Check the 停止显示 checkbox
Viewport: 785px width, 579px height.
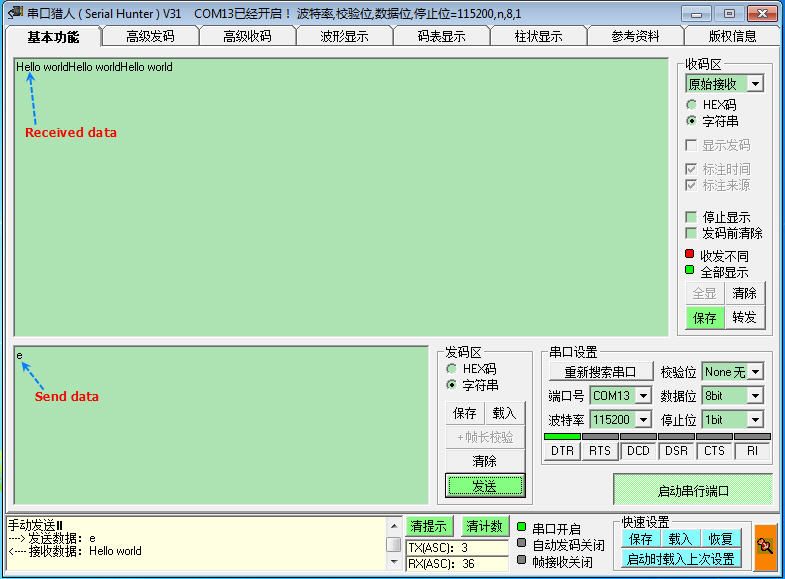tap(691, 217)
